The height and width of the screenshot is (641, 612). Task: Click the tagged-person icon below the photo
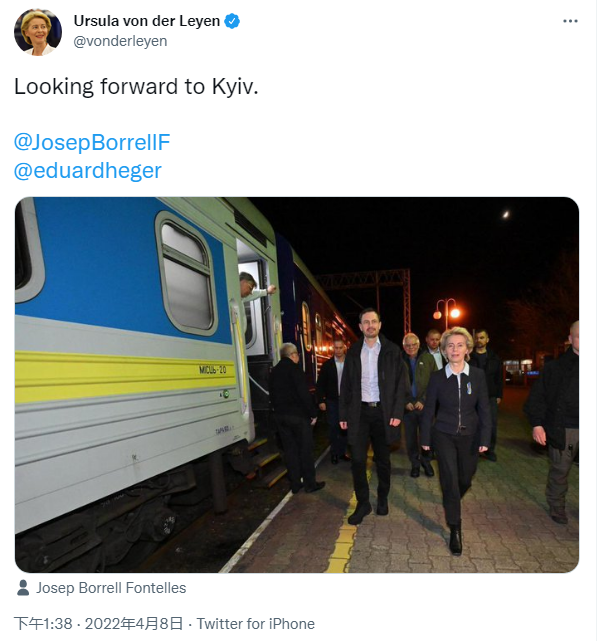click(23, 588)
